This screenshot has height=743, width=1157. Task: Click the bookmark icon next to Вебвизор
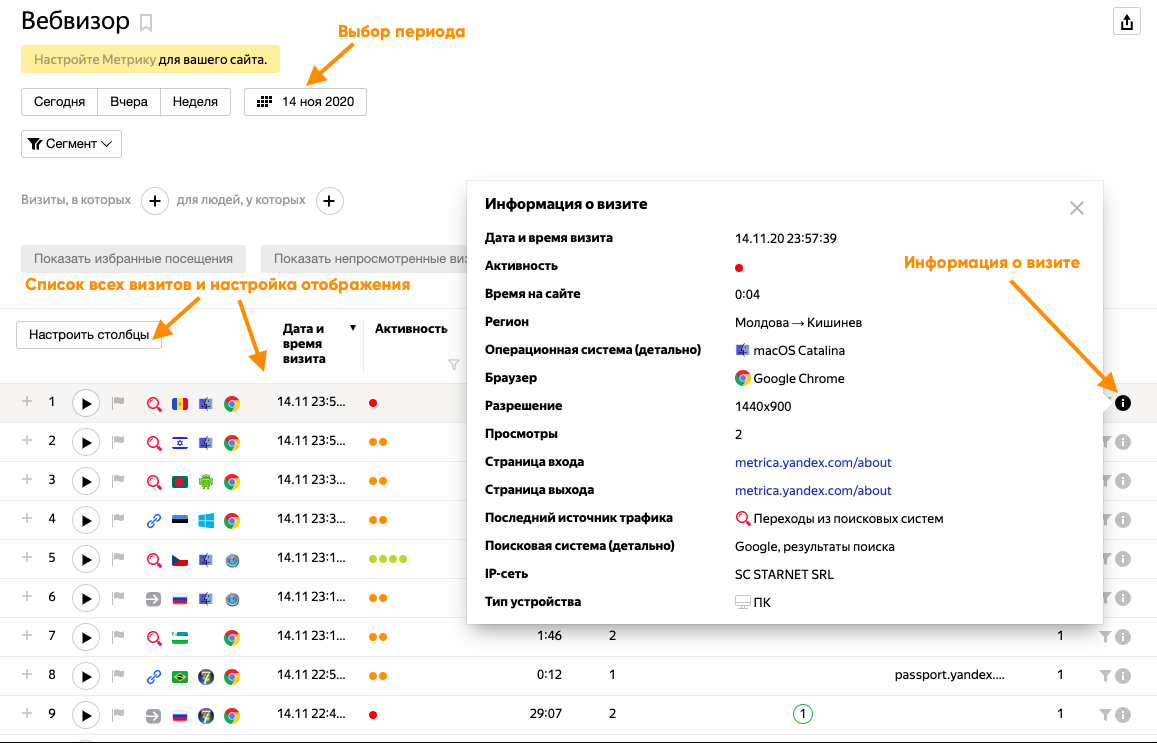tap(146, 23)
